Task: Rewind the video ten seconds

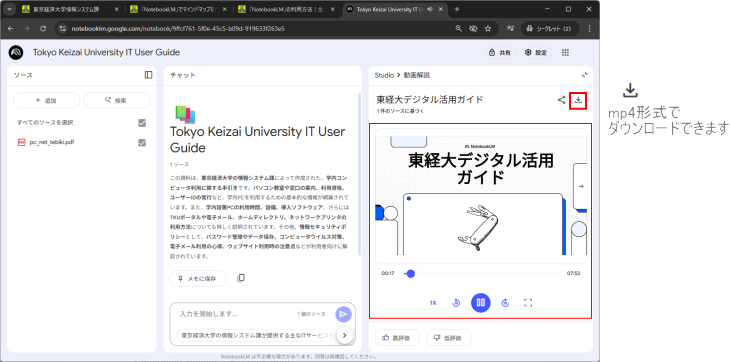Action: point(456,303)
